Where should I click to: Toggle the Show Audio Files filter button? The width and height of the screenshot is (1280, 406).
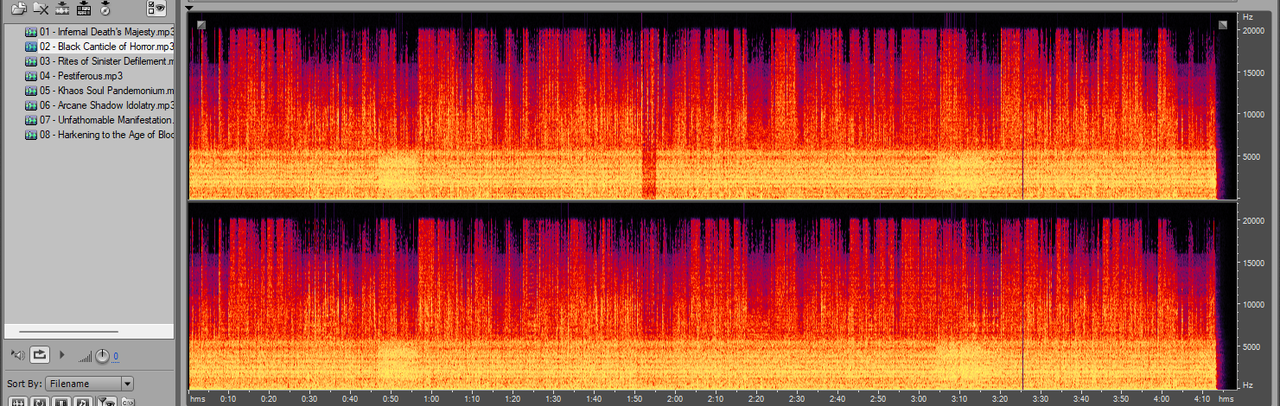17,402
